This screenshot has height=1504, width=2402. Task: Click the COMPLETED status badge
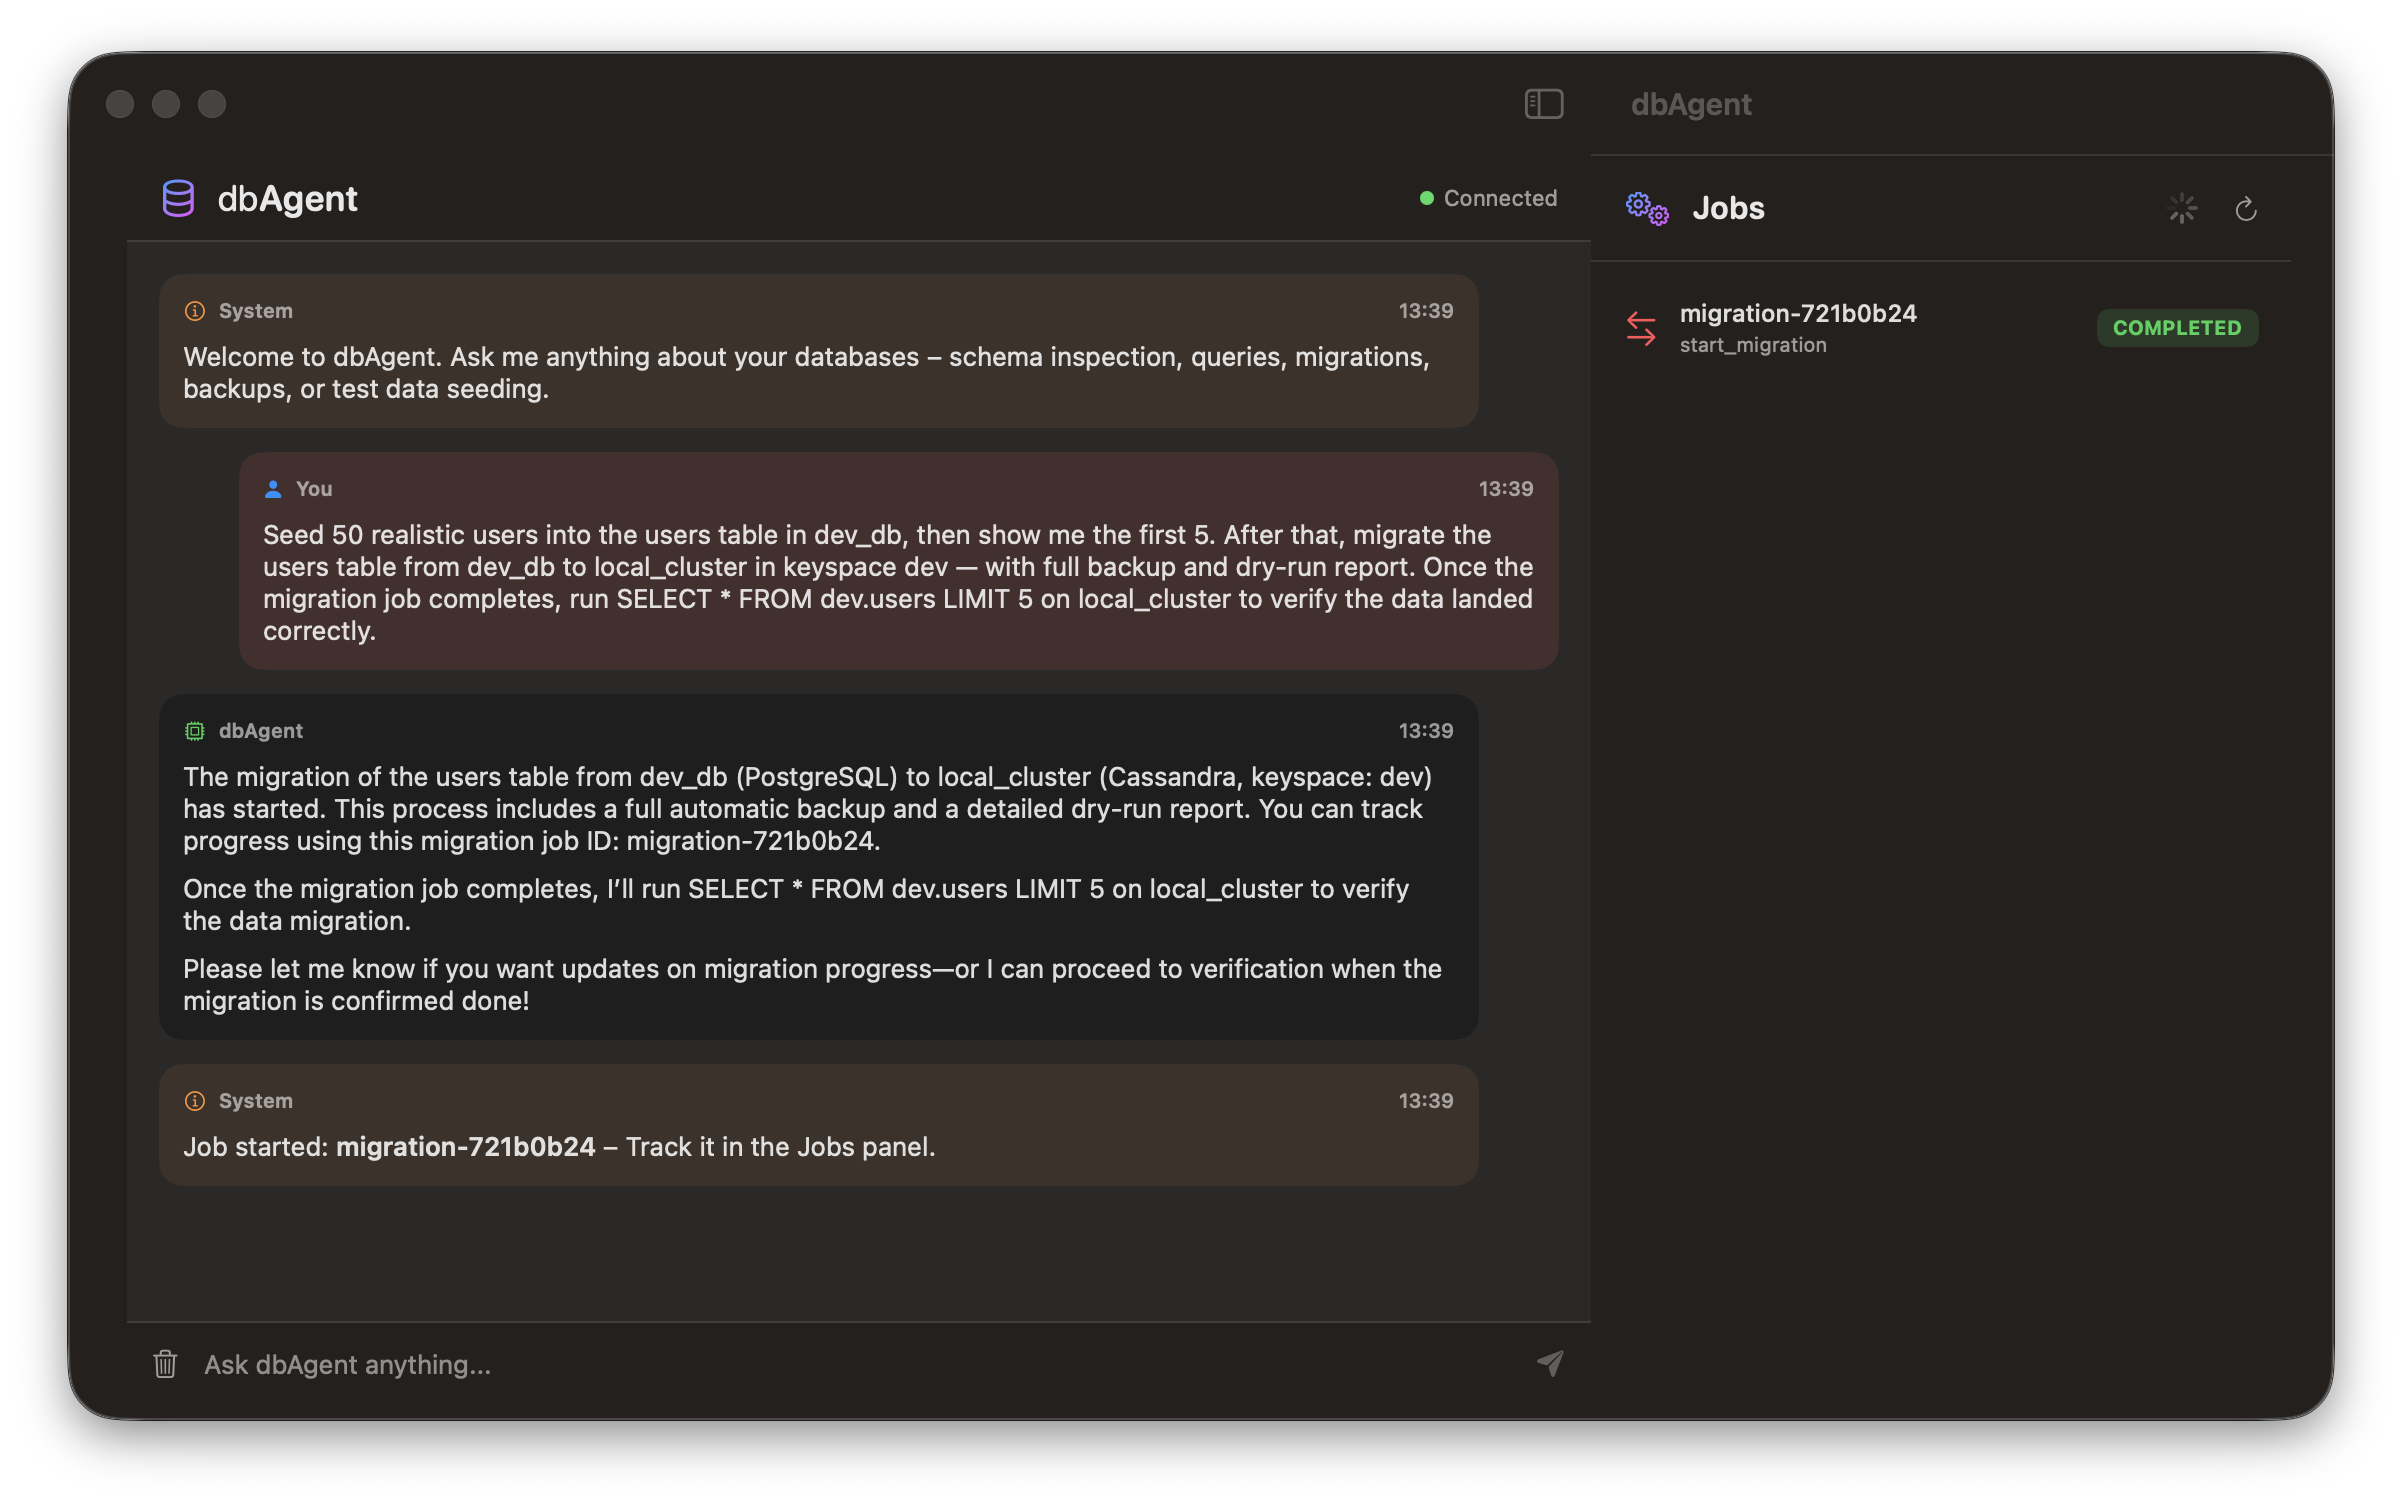2177,328
